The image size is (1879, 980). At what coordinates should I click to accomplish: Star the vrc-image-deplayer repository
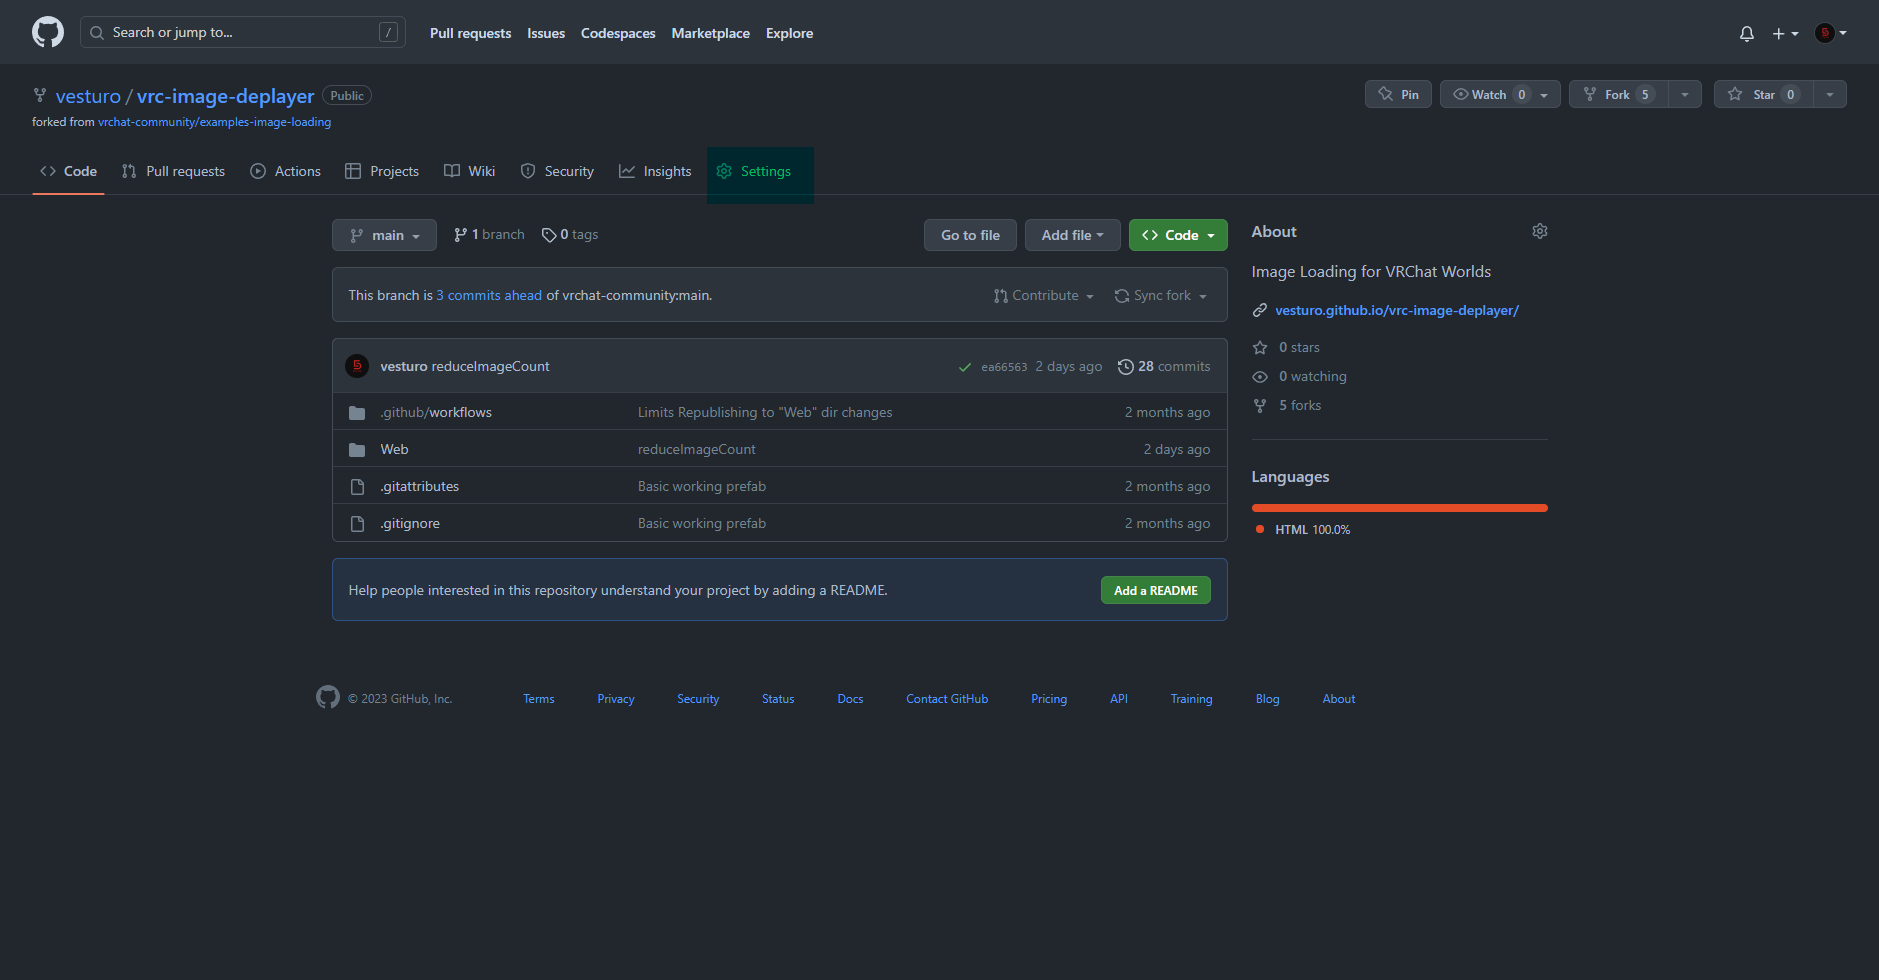(x=1763, y=94)
